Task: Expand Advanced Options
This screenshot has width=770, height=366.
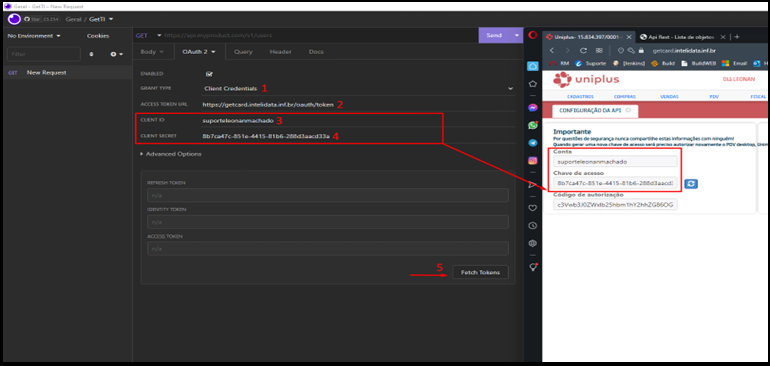Action: (171, 154)
